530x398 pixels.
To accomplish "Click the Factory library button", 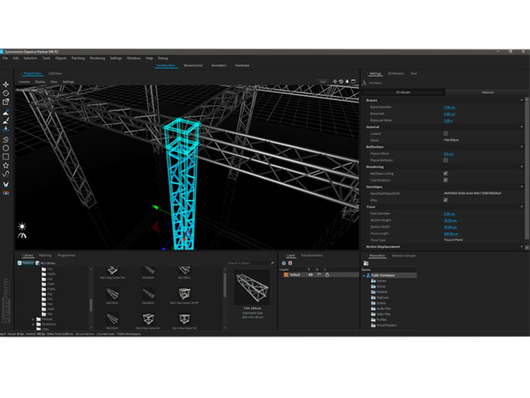I will click(x=26, y=263).
